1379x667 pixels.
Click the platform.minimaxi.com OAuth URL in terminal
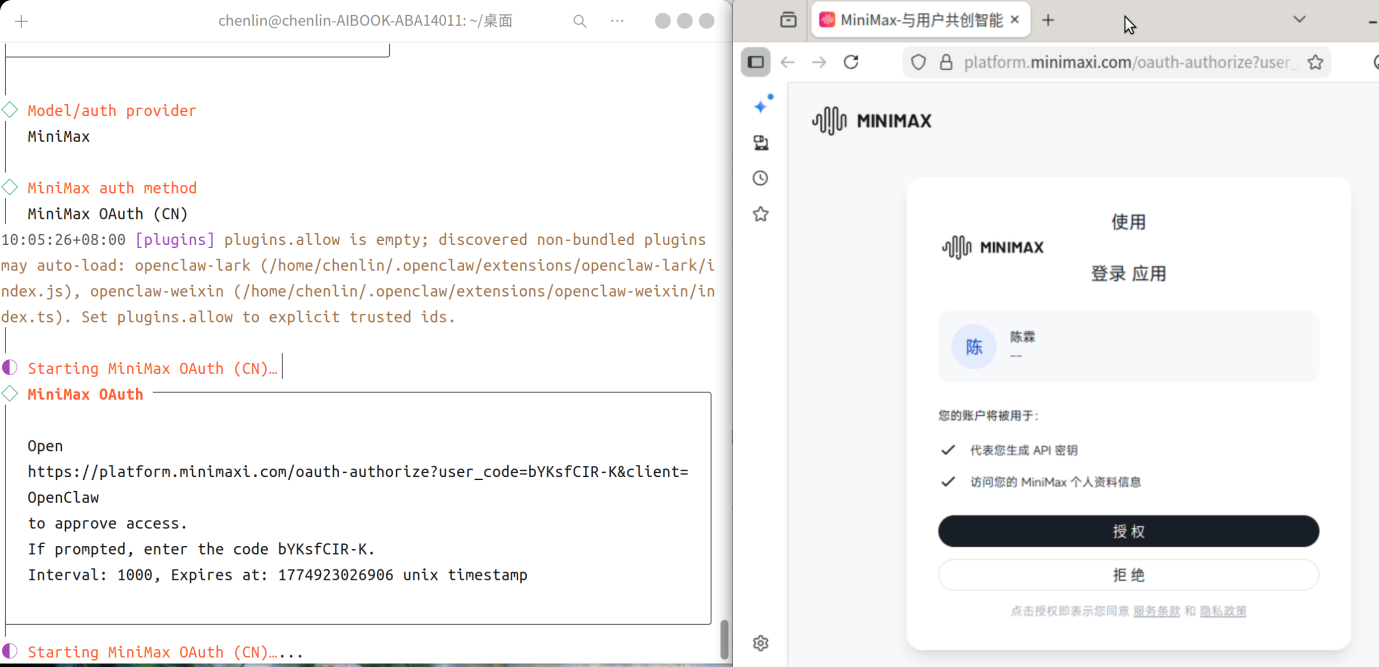pyautogui.click(x=358, y=472)
